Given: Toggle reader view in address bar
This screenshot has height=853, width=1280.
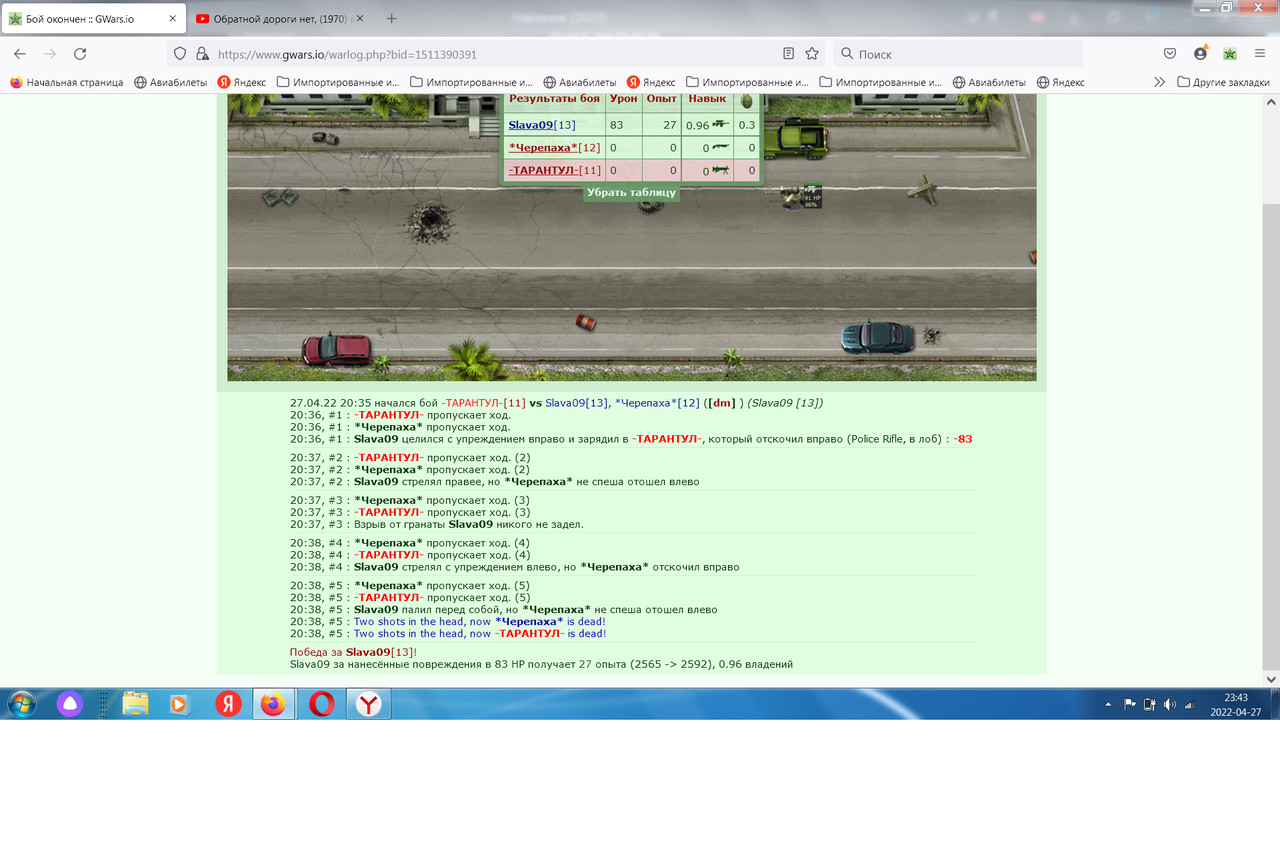Looking at the screenshot, I should (788, 54).
